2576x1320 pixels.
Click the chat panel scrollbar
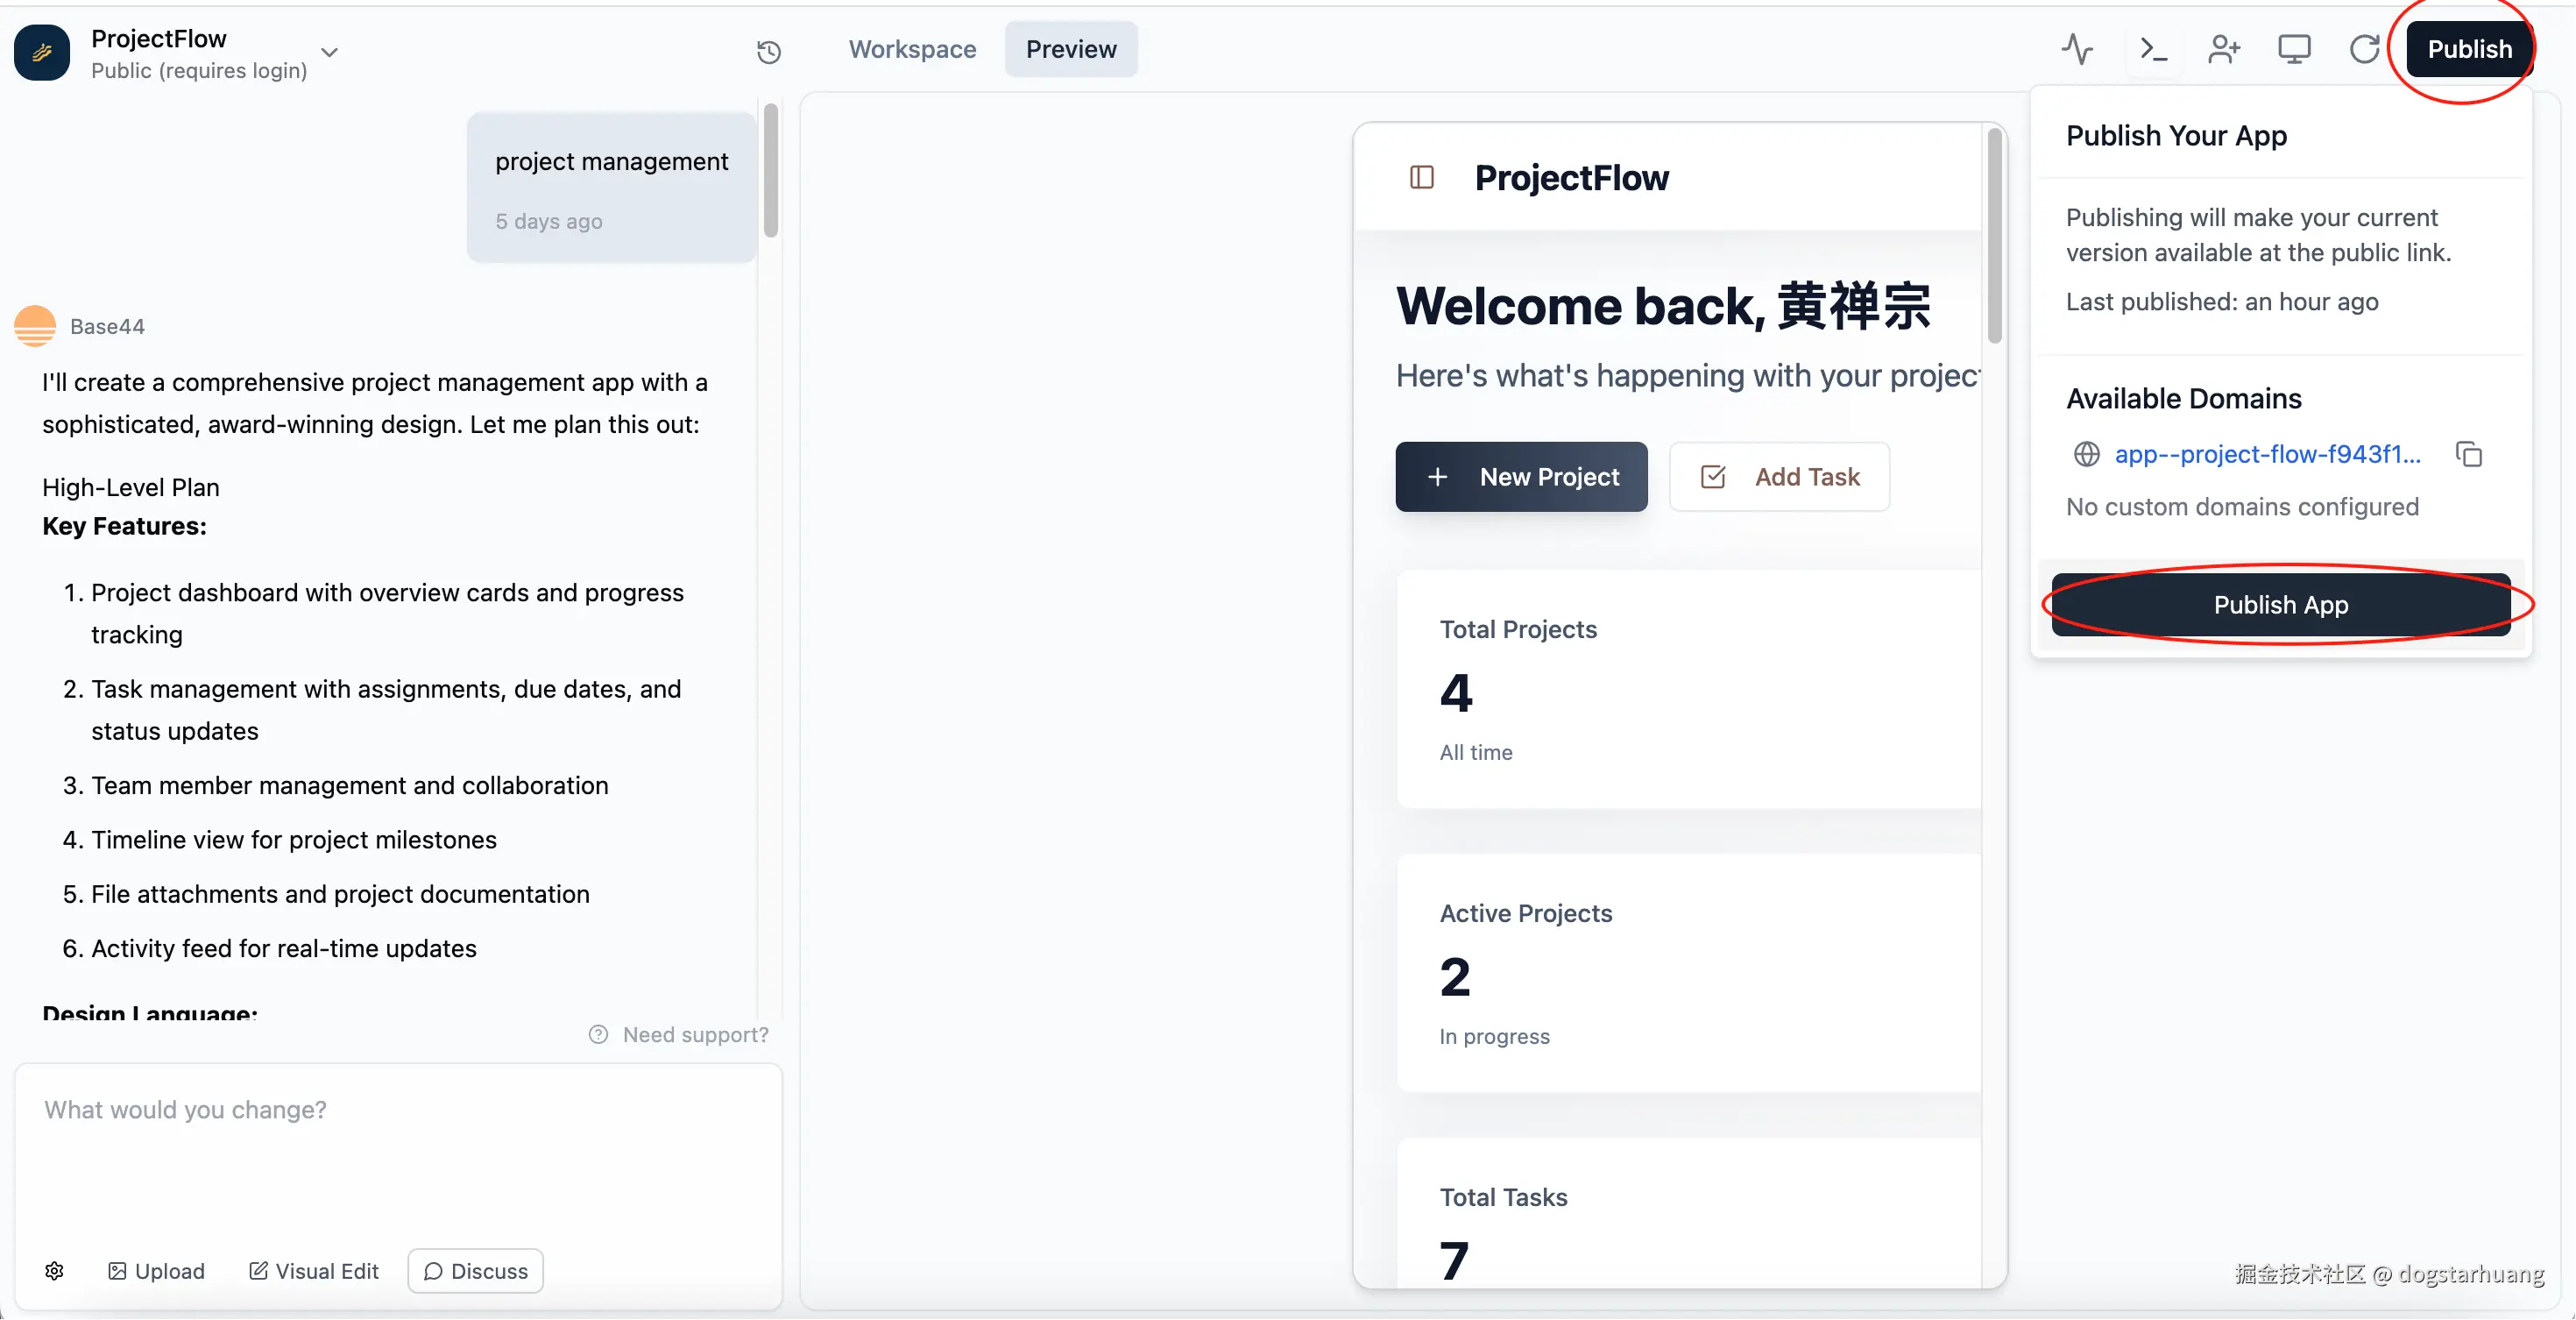770,170
